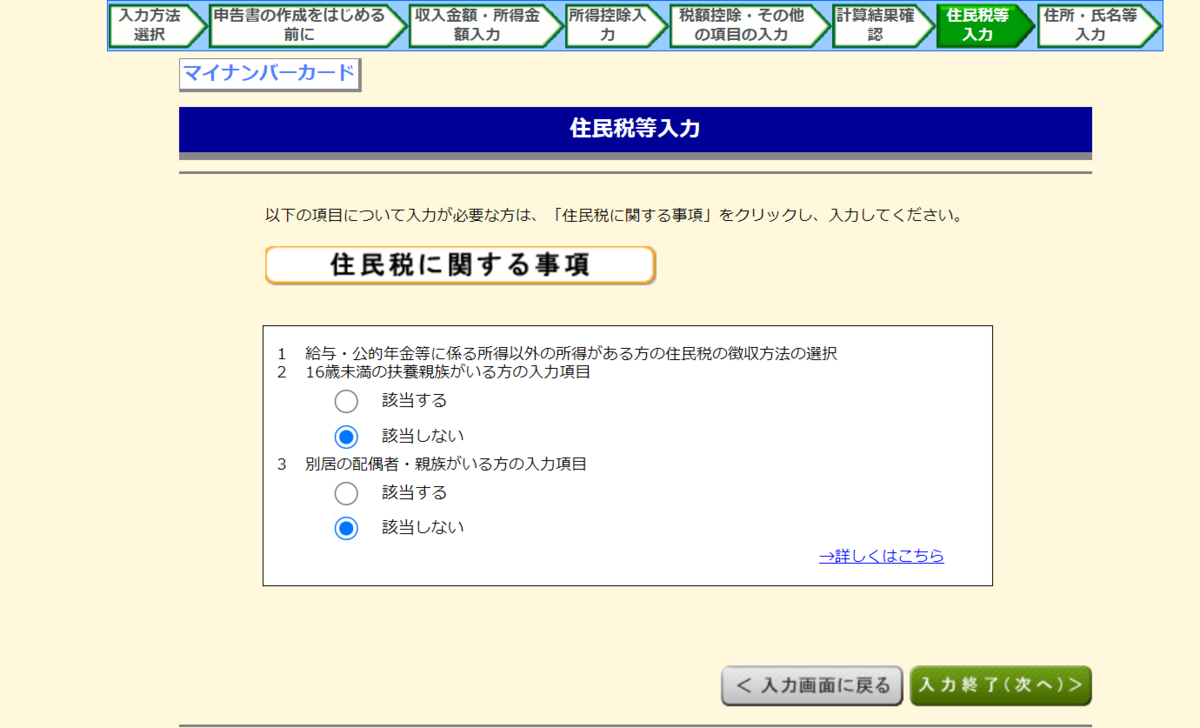1200x728 pixels.
Task: Open 住民税に関する事項 button
Action: click(460, 265)
